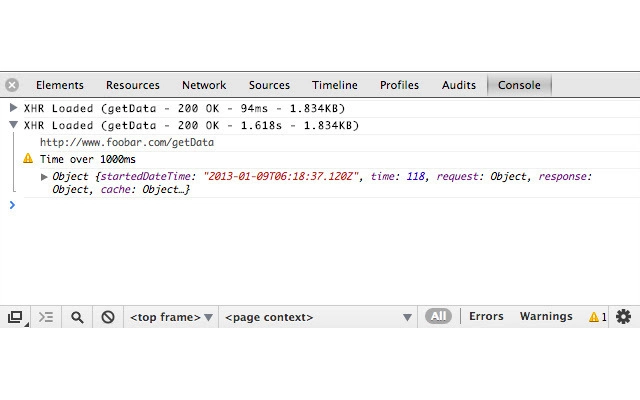Viewport: 640px width, 400px height.
Task: Click the yellow warning icon beside Time over 1000ms
Action: (x=28, y=158)
